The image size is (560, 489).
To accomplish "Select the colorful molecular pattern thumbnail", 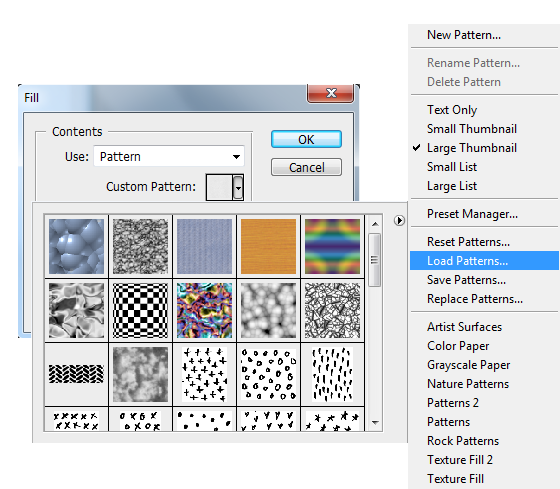I will pos(204,310).
